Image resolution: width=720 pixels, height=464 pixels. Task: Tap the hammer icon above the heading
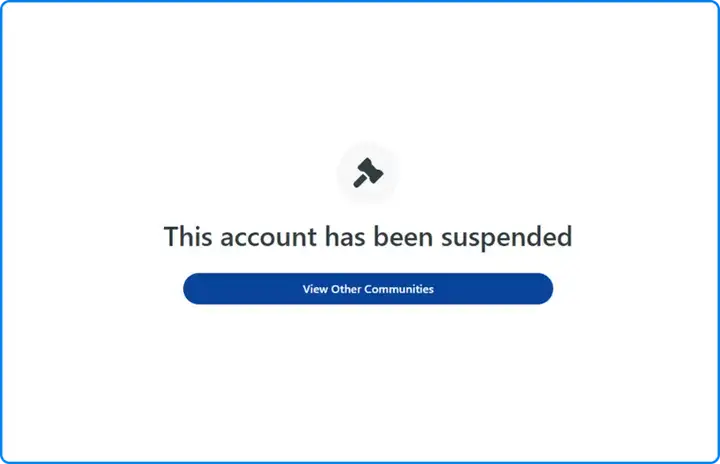(x=368, y=173)
